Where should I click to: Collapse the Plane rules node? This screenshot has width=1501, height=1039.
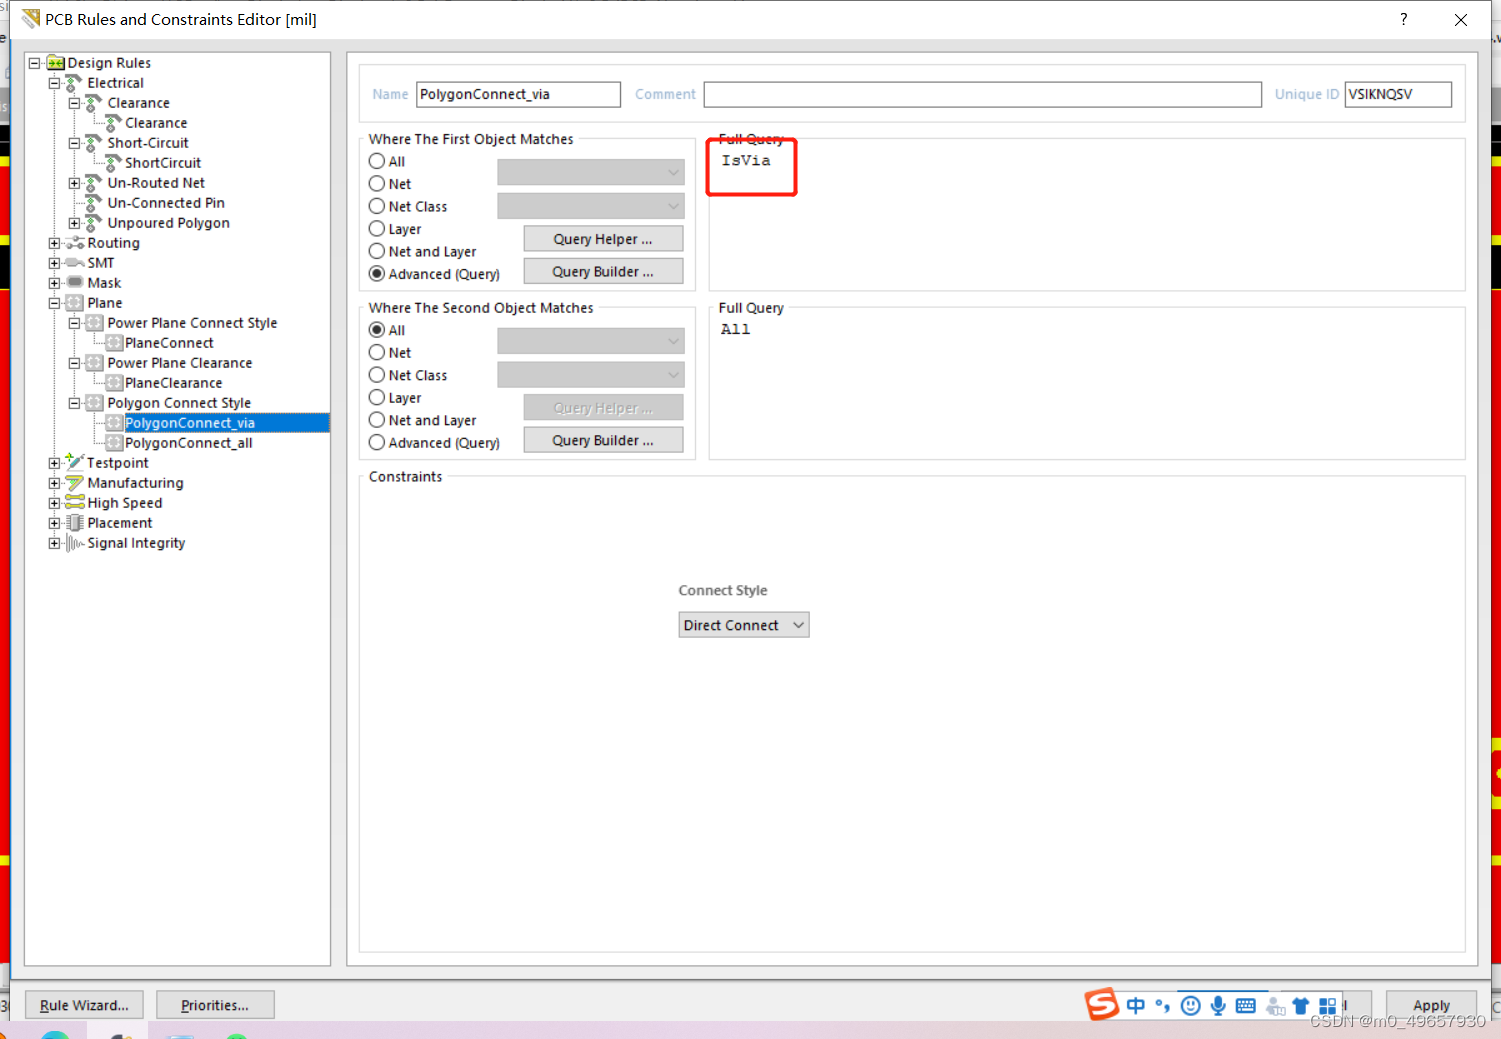click(x=54, y=303)
